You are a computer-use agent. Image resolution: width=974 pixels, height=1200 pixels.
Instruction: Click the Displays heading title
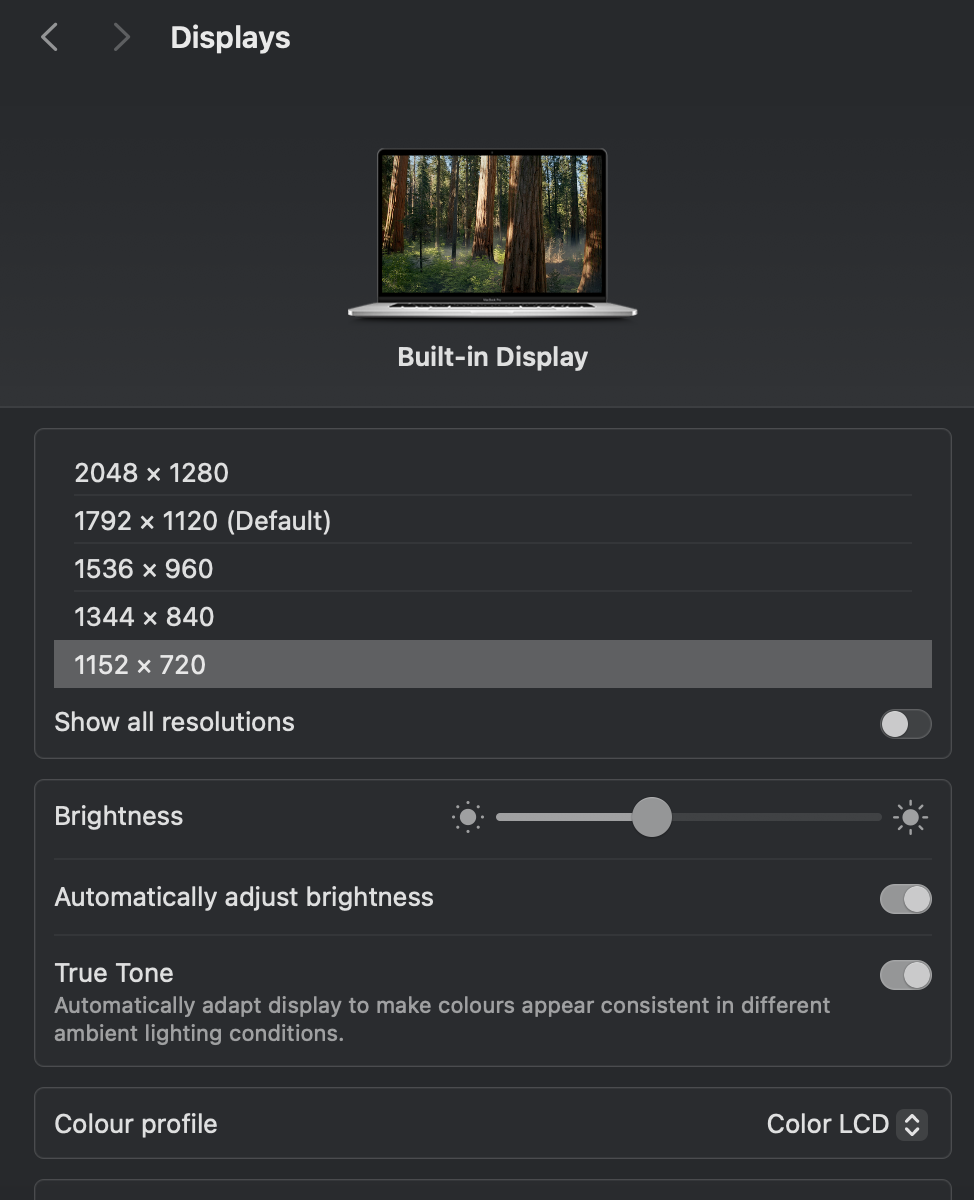[x=229, y=37]
